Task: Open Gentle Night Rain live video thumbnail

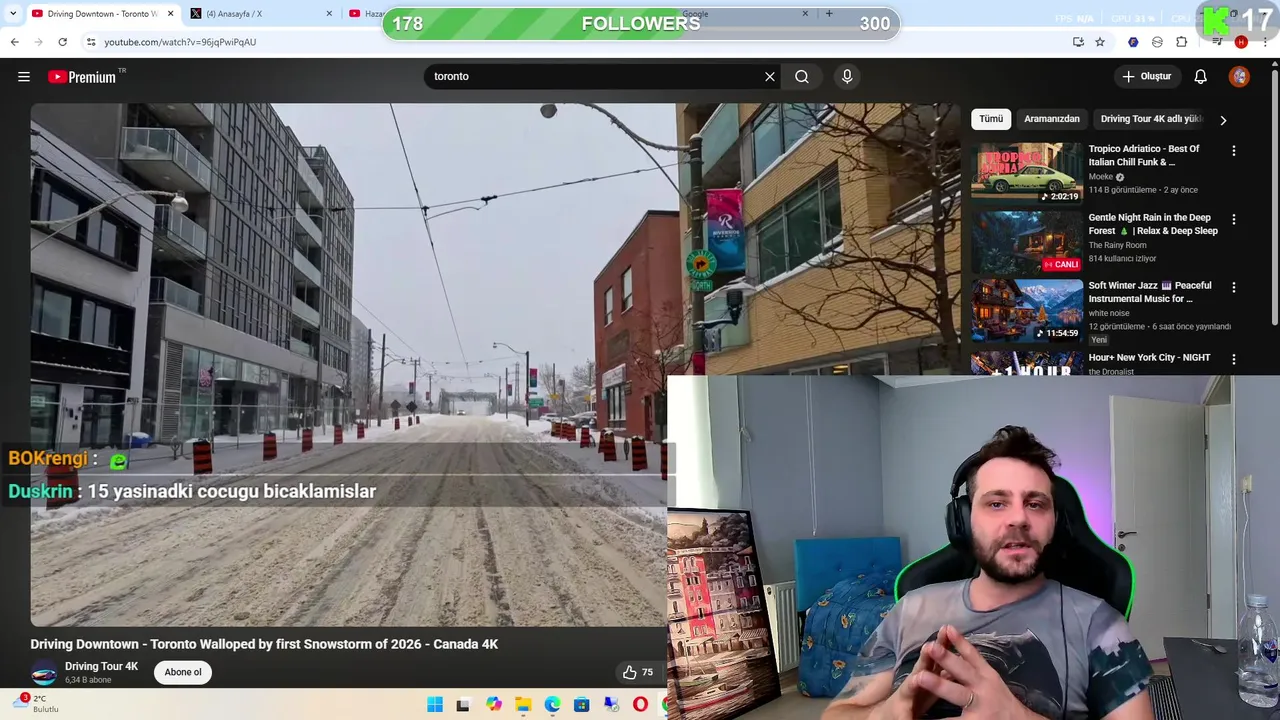Action: tap(1026, 241)
